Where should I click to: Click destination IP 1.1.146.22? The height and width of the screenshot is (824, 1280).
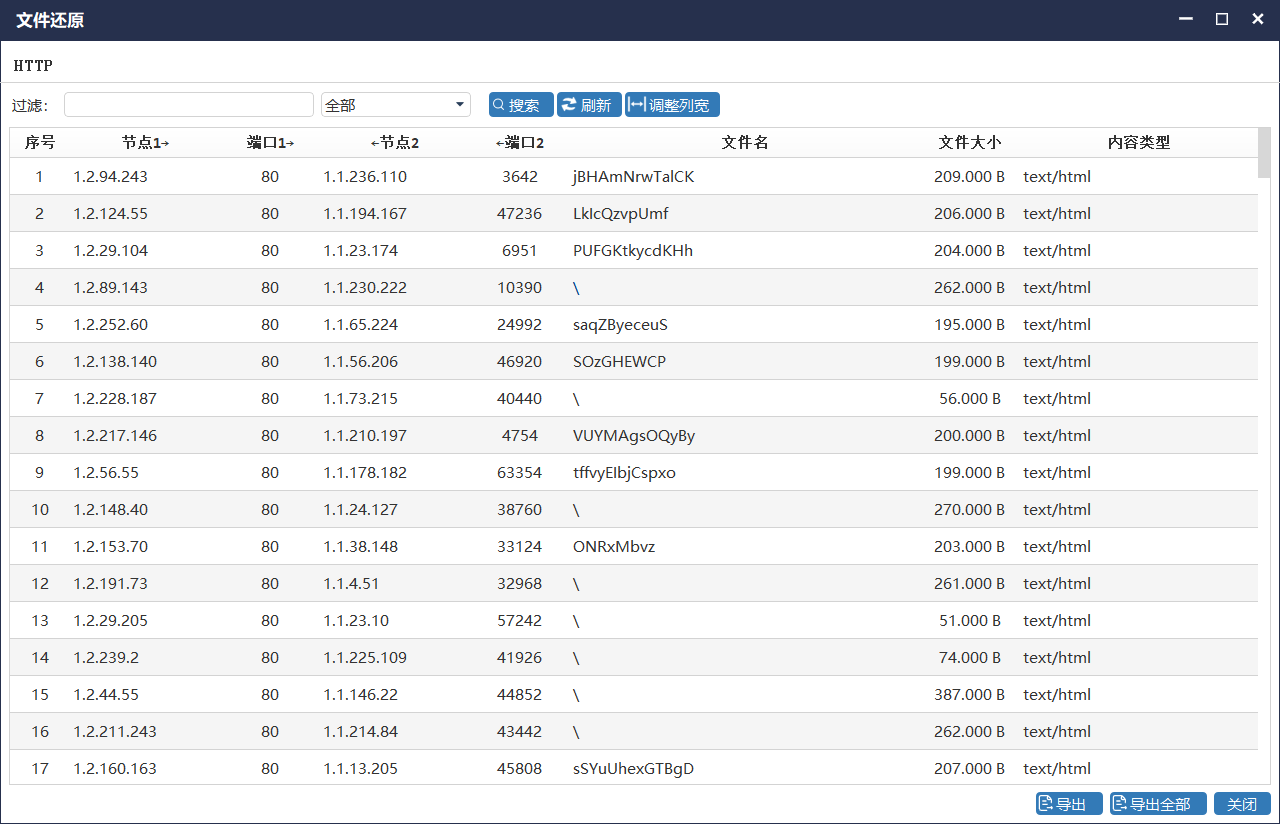[360, 695]
